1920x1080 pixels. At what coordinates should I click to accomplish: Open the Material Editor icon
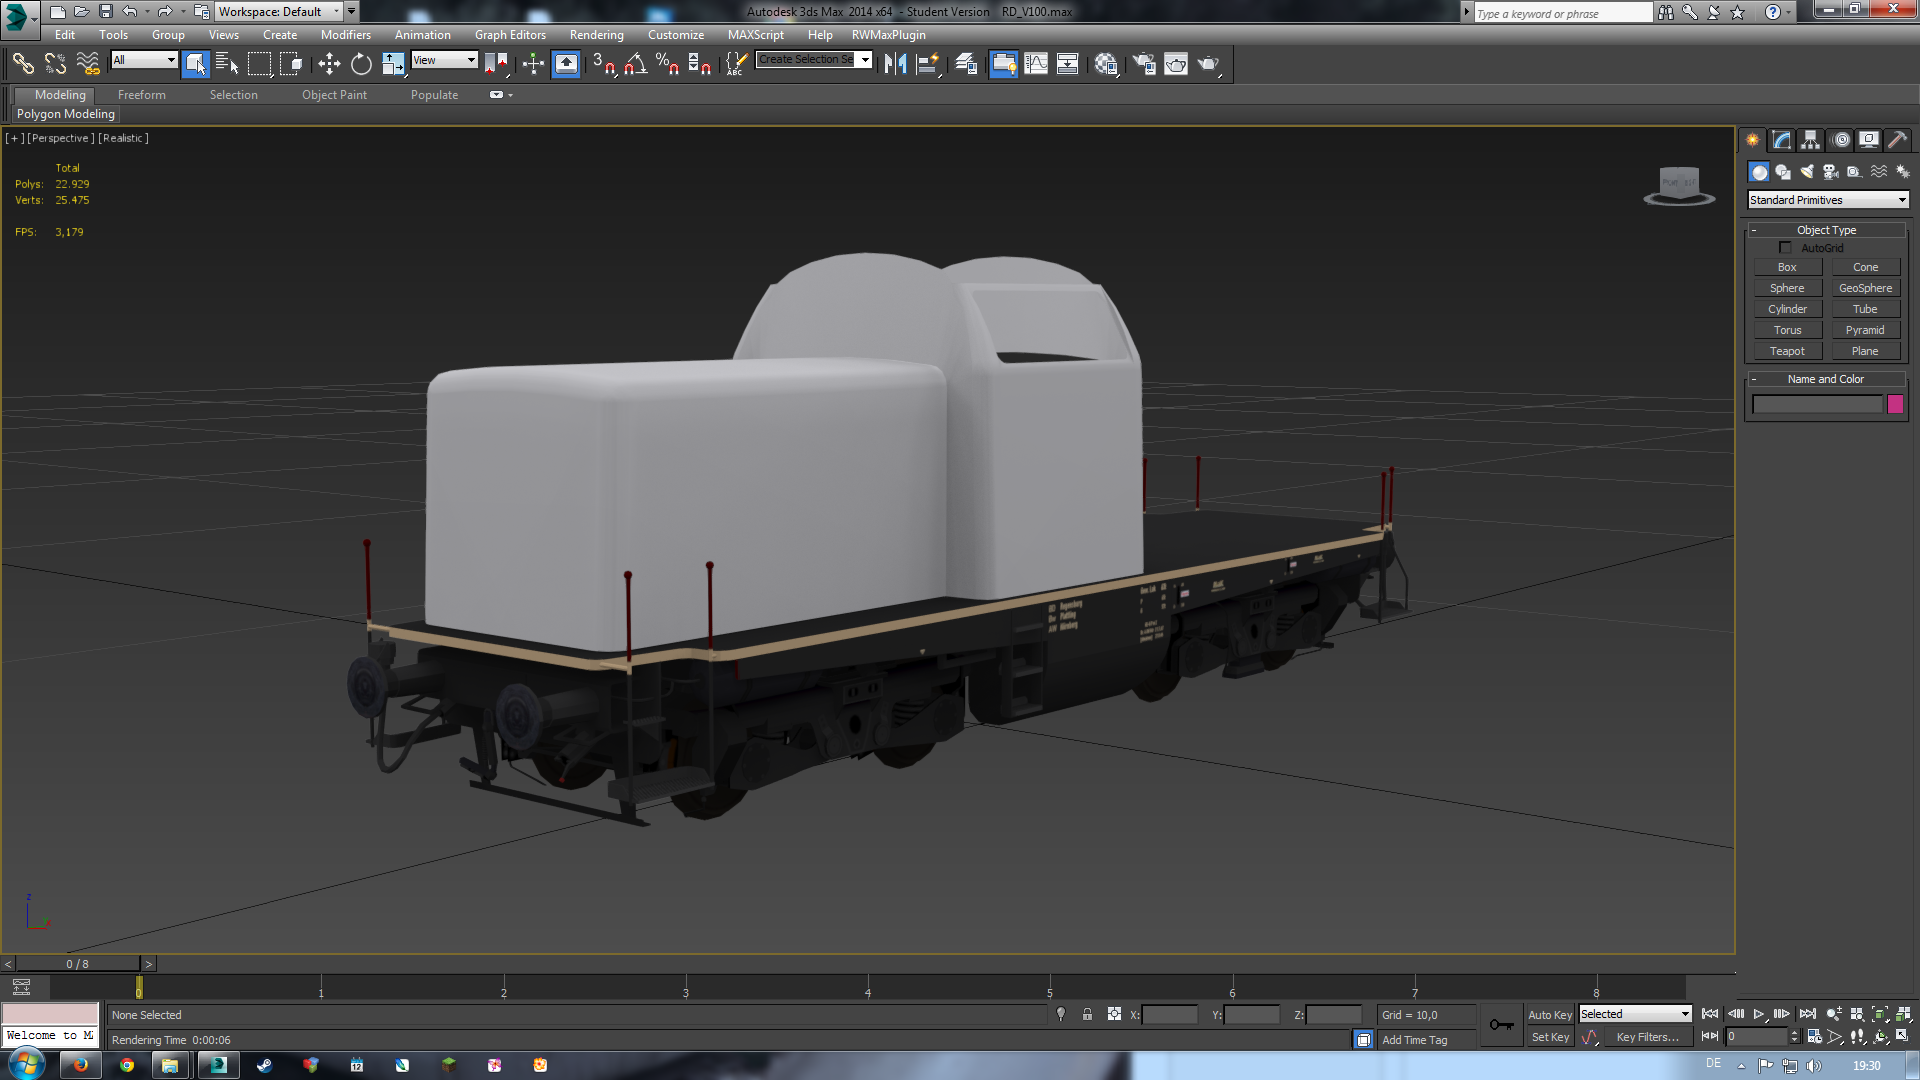tap(1105, 64)
